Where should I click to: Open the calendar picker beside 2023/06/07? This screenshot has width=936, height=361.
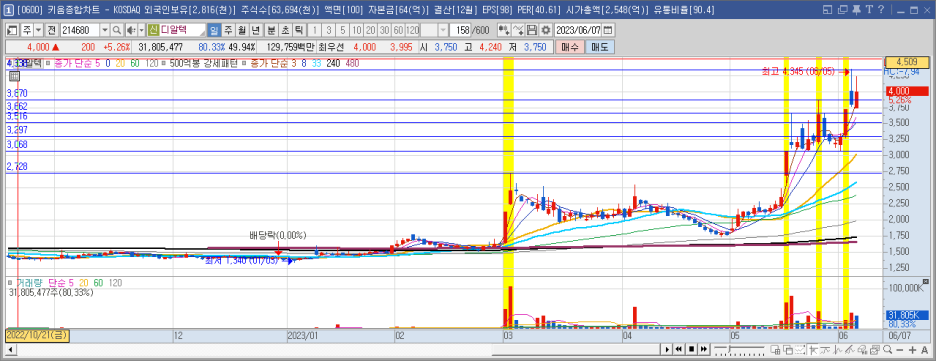(x=608, y=30)
